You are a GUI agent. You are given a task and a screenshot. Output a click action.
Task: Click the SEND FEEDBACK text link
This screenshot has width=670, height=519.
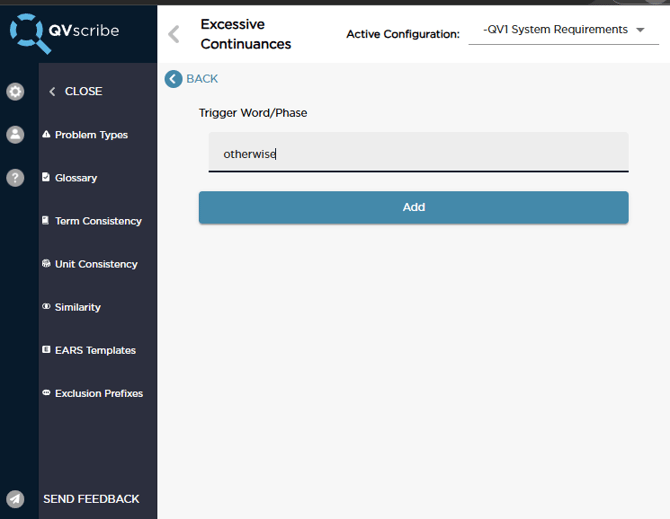click(91, 499)
